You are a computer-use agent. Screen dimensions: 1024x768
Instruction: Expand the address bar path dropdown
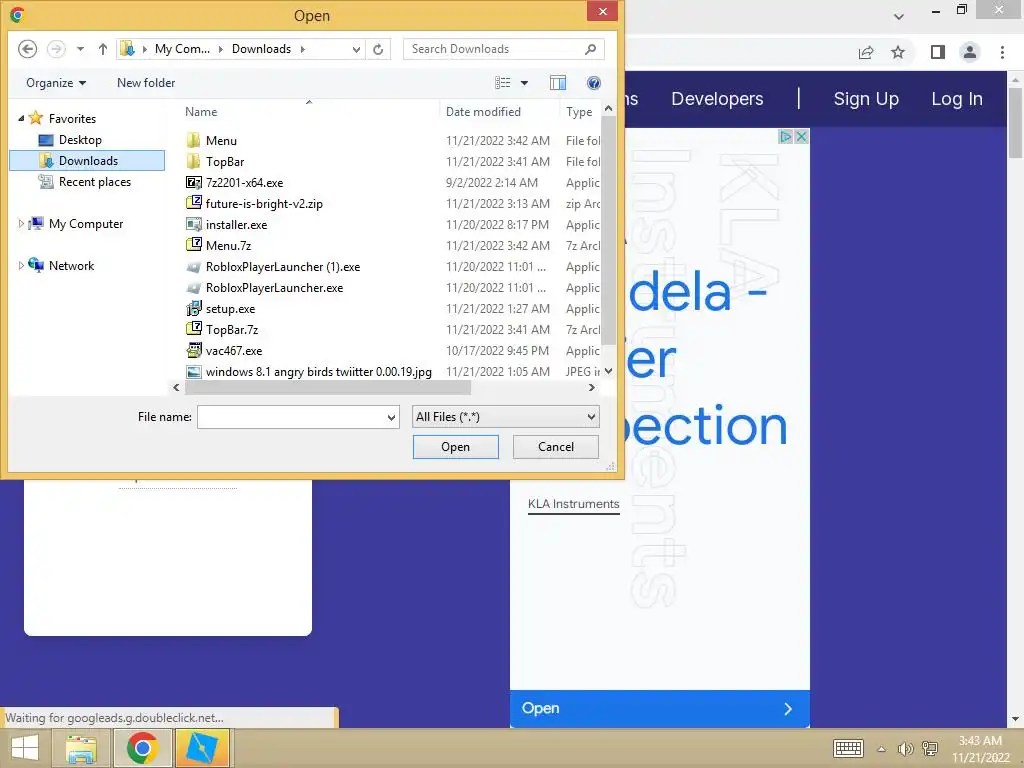click(x=356, y=49)
